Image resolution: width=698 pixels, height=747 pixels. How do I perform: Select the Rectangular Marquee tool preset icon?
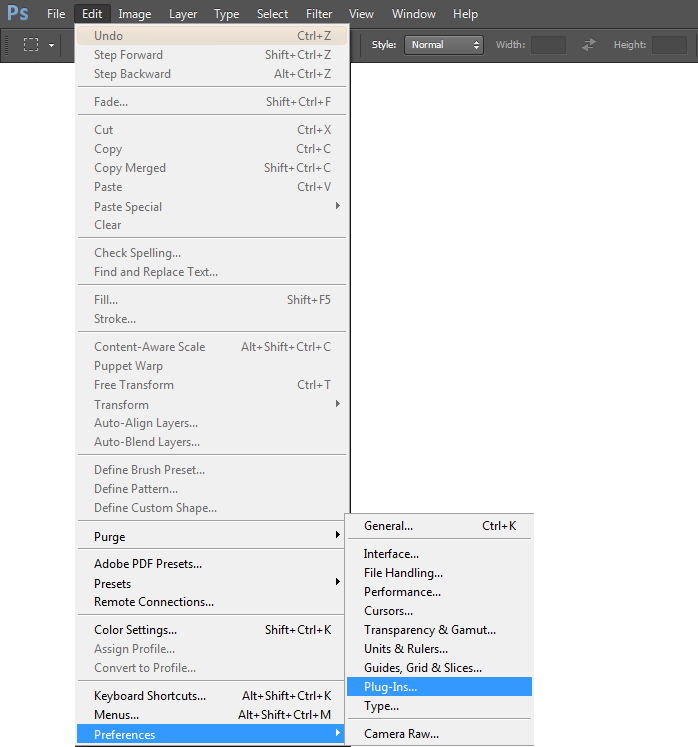click(x=31, y=45)
